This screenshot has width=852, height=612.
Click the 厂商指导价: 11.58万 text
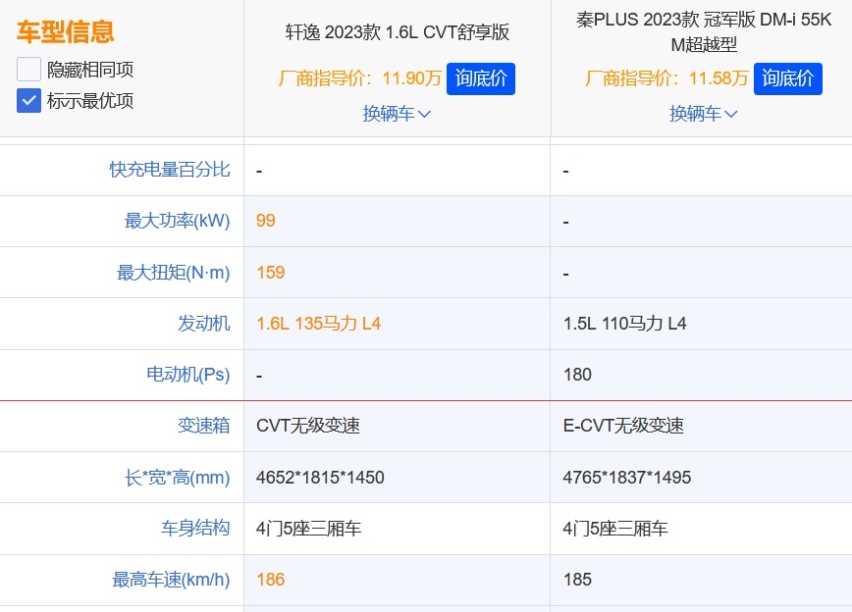tap(667, 78)
